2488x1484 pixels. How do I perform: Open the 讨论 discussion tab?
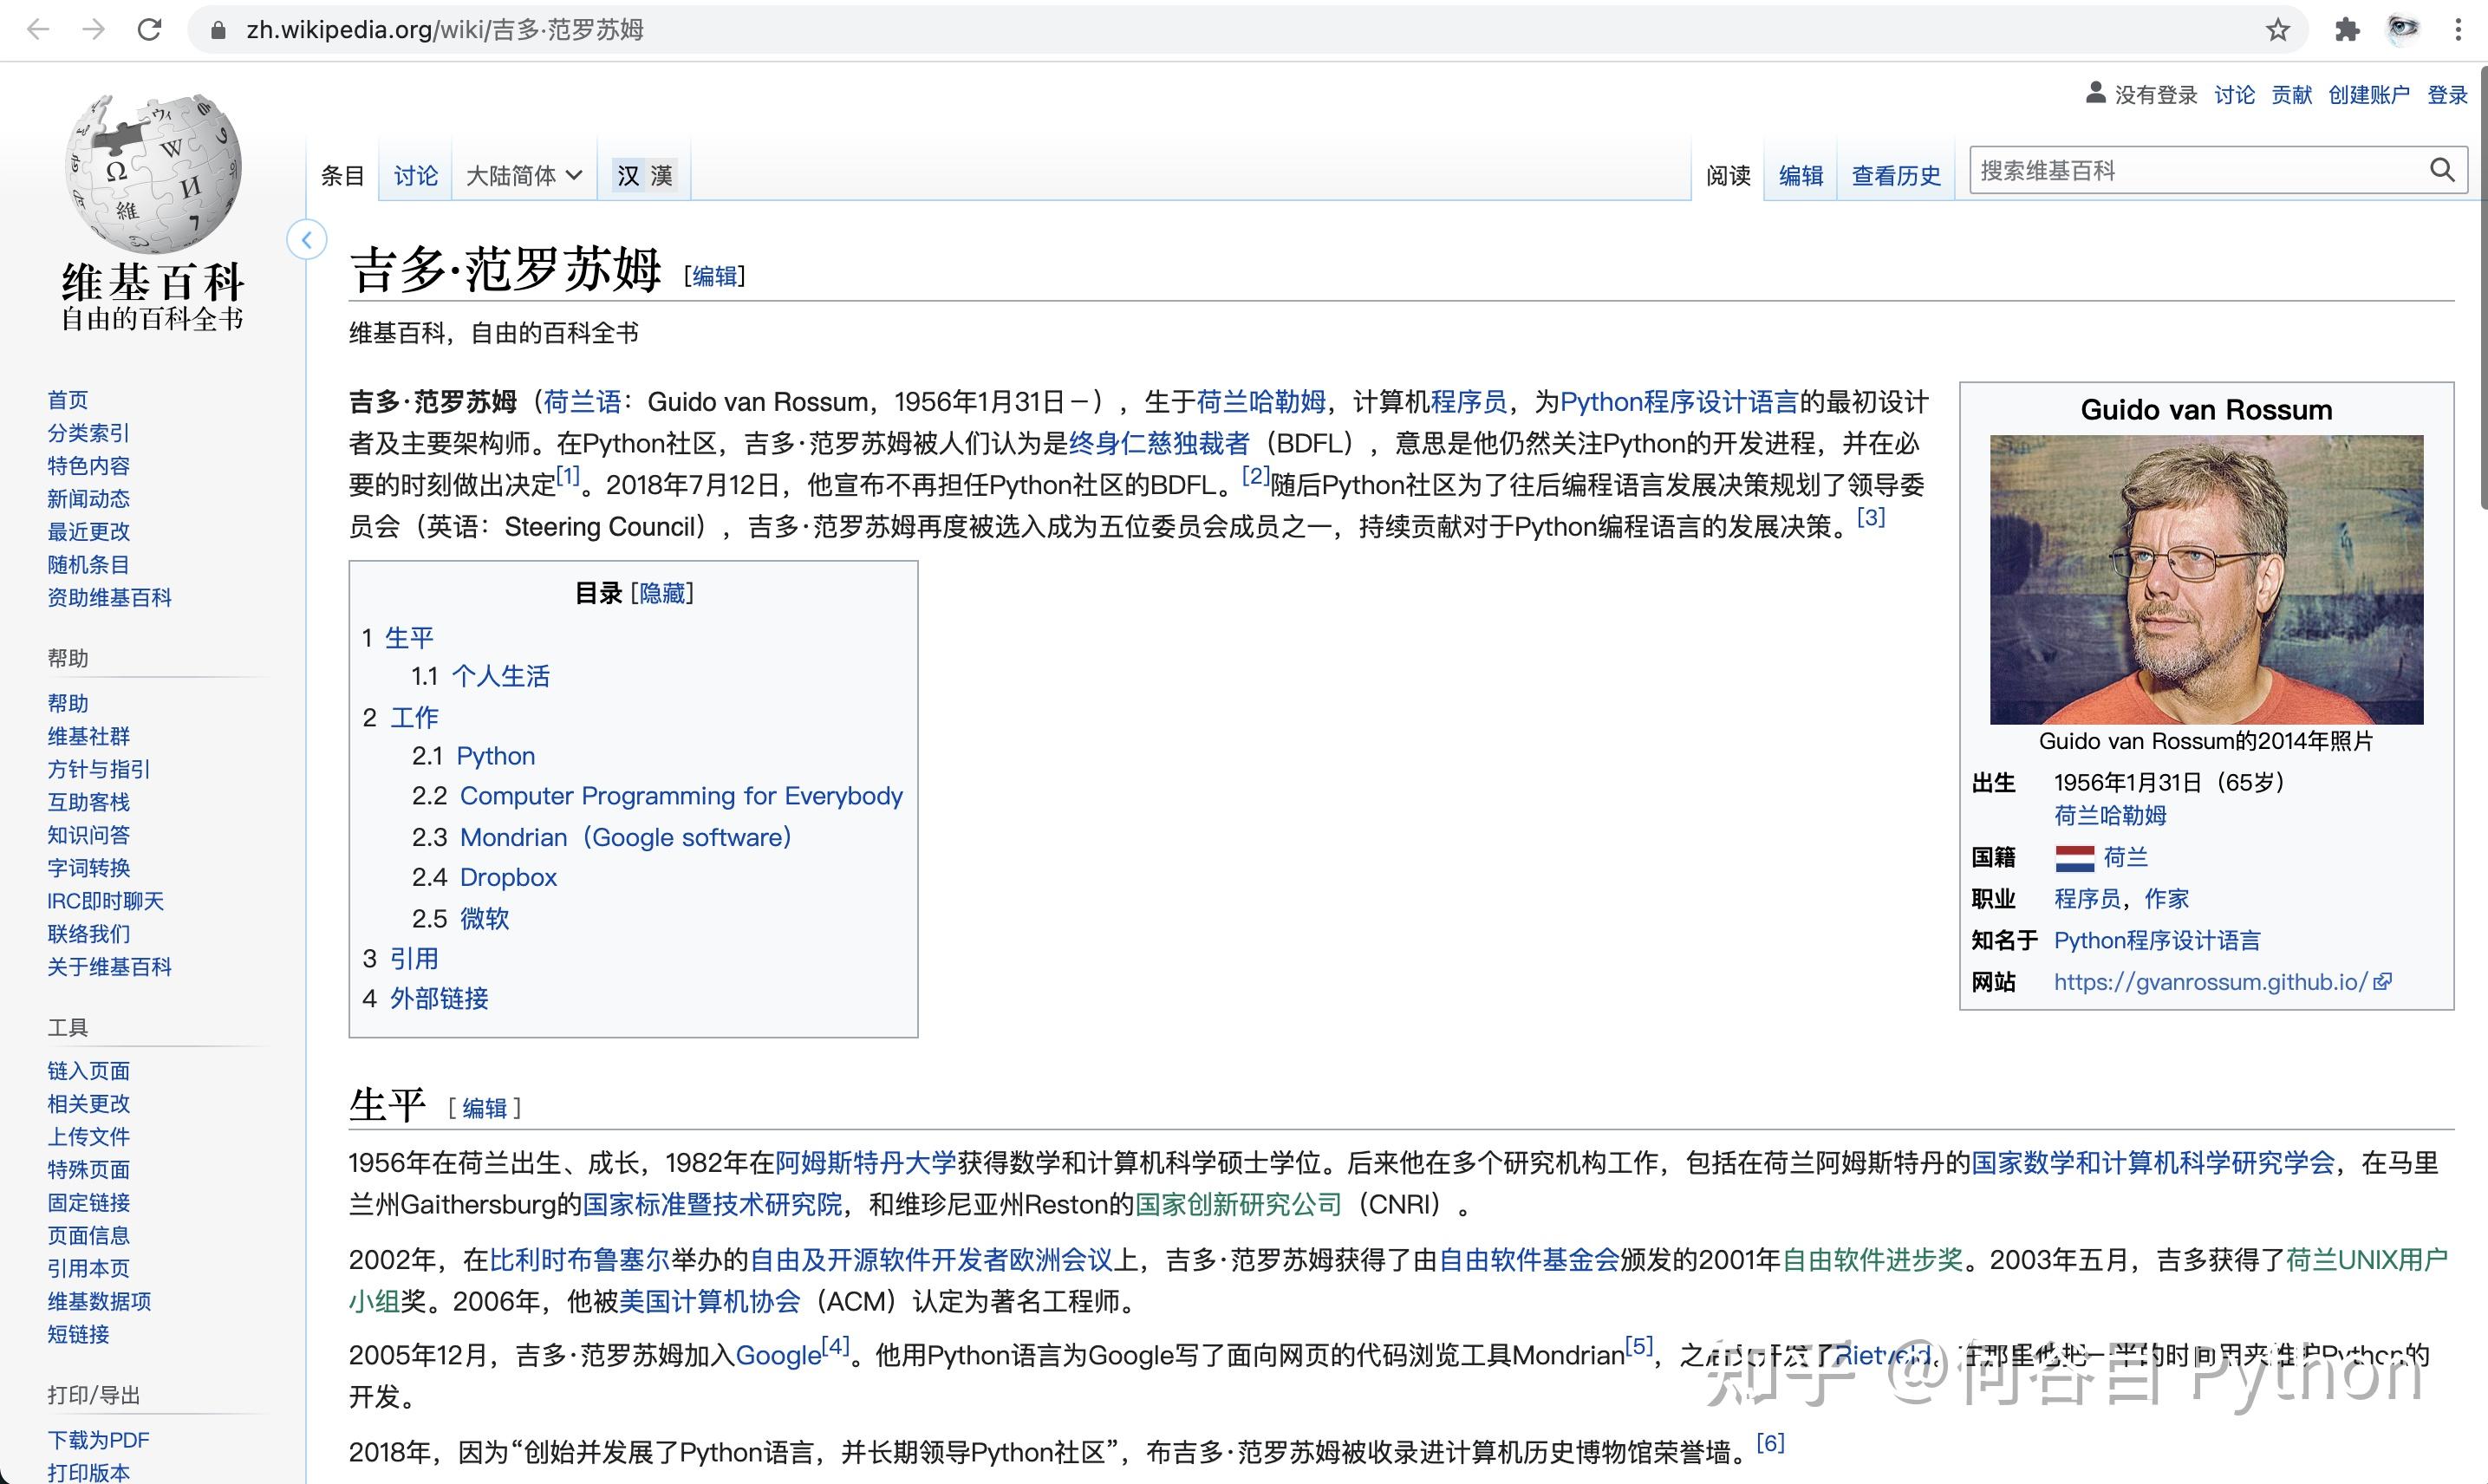[x=414, y=175]
